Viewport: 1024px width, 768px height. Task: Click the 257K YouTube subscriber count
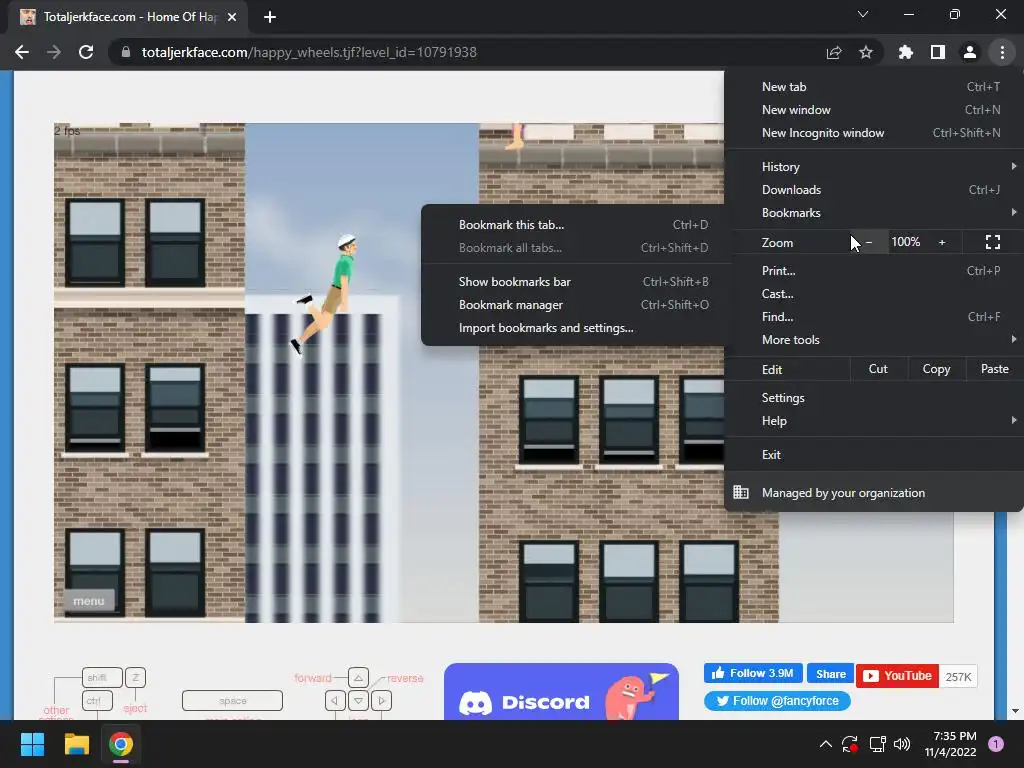[958, 677]
